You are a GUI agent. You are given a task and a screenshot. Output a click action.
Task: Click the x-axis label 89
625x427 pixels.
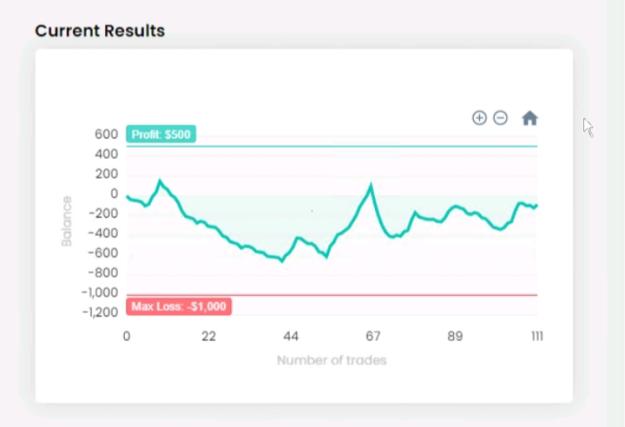tap(455, 336)
